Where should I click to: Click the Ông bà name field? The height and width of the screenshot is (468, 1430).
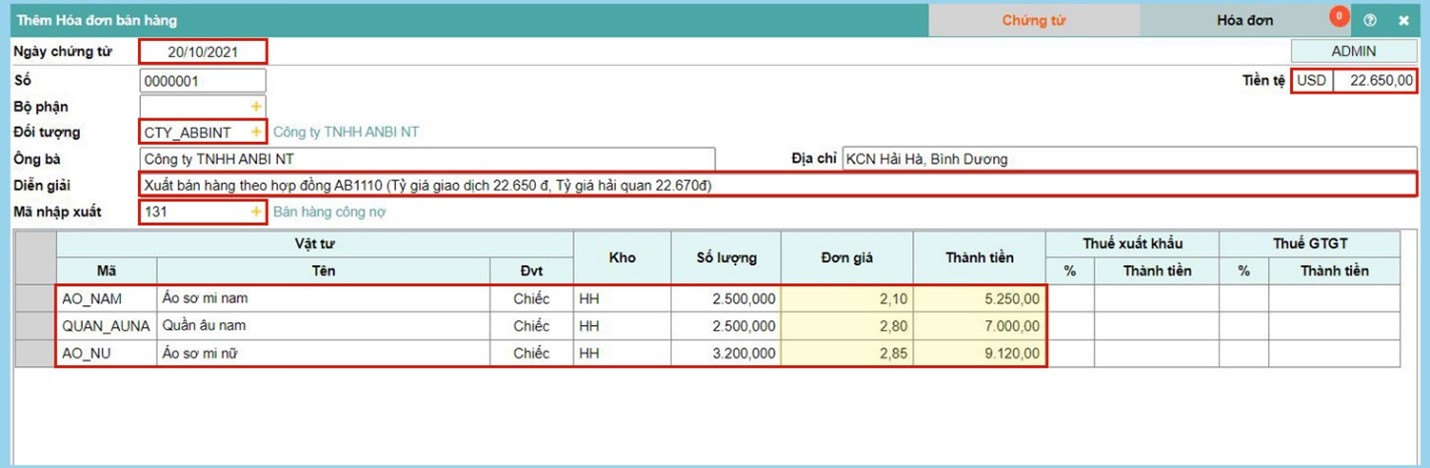point(427,158)
